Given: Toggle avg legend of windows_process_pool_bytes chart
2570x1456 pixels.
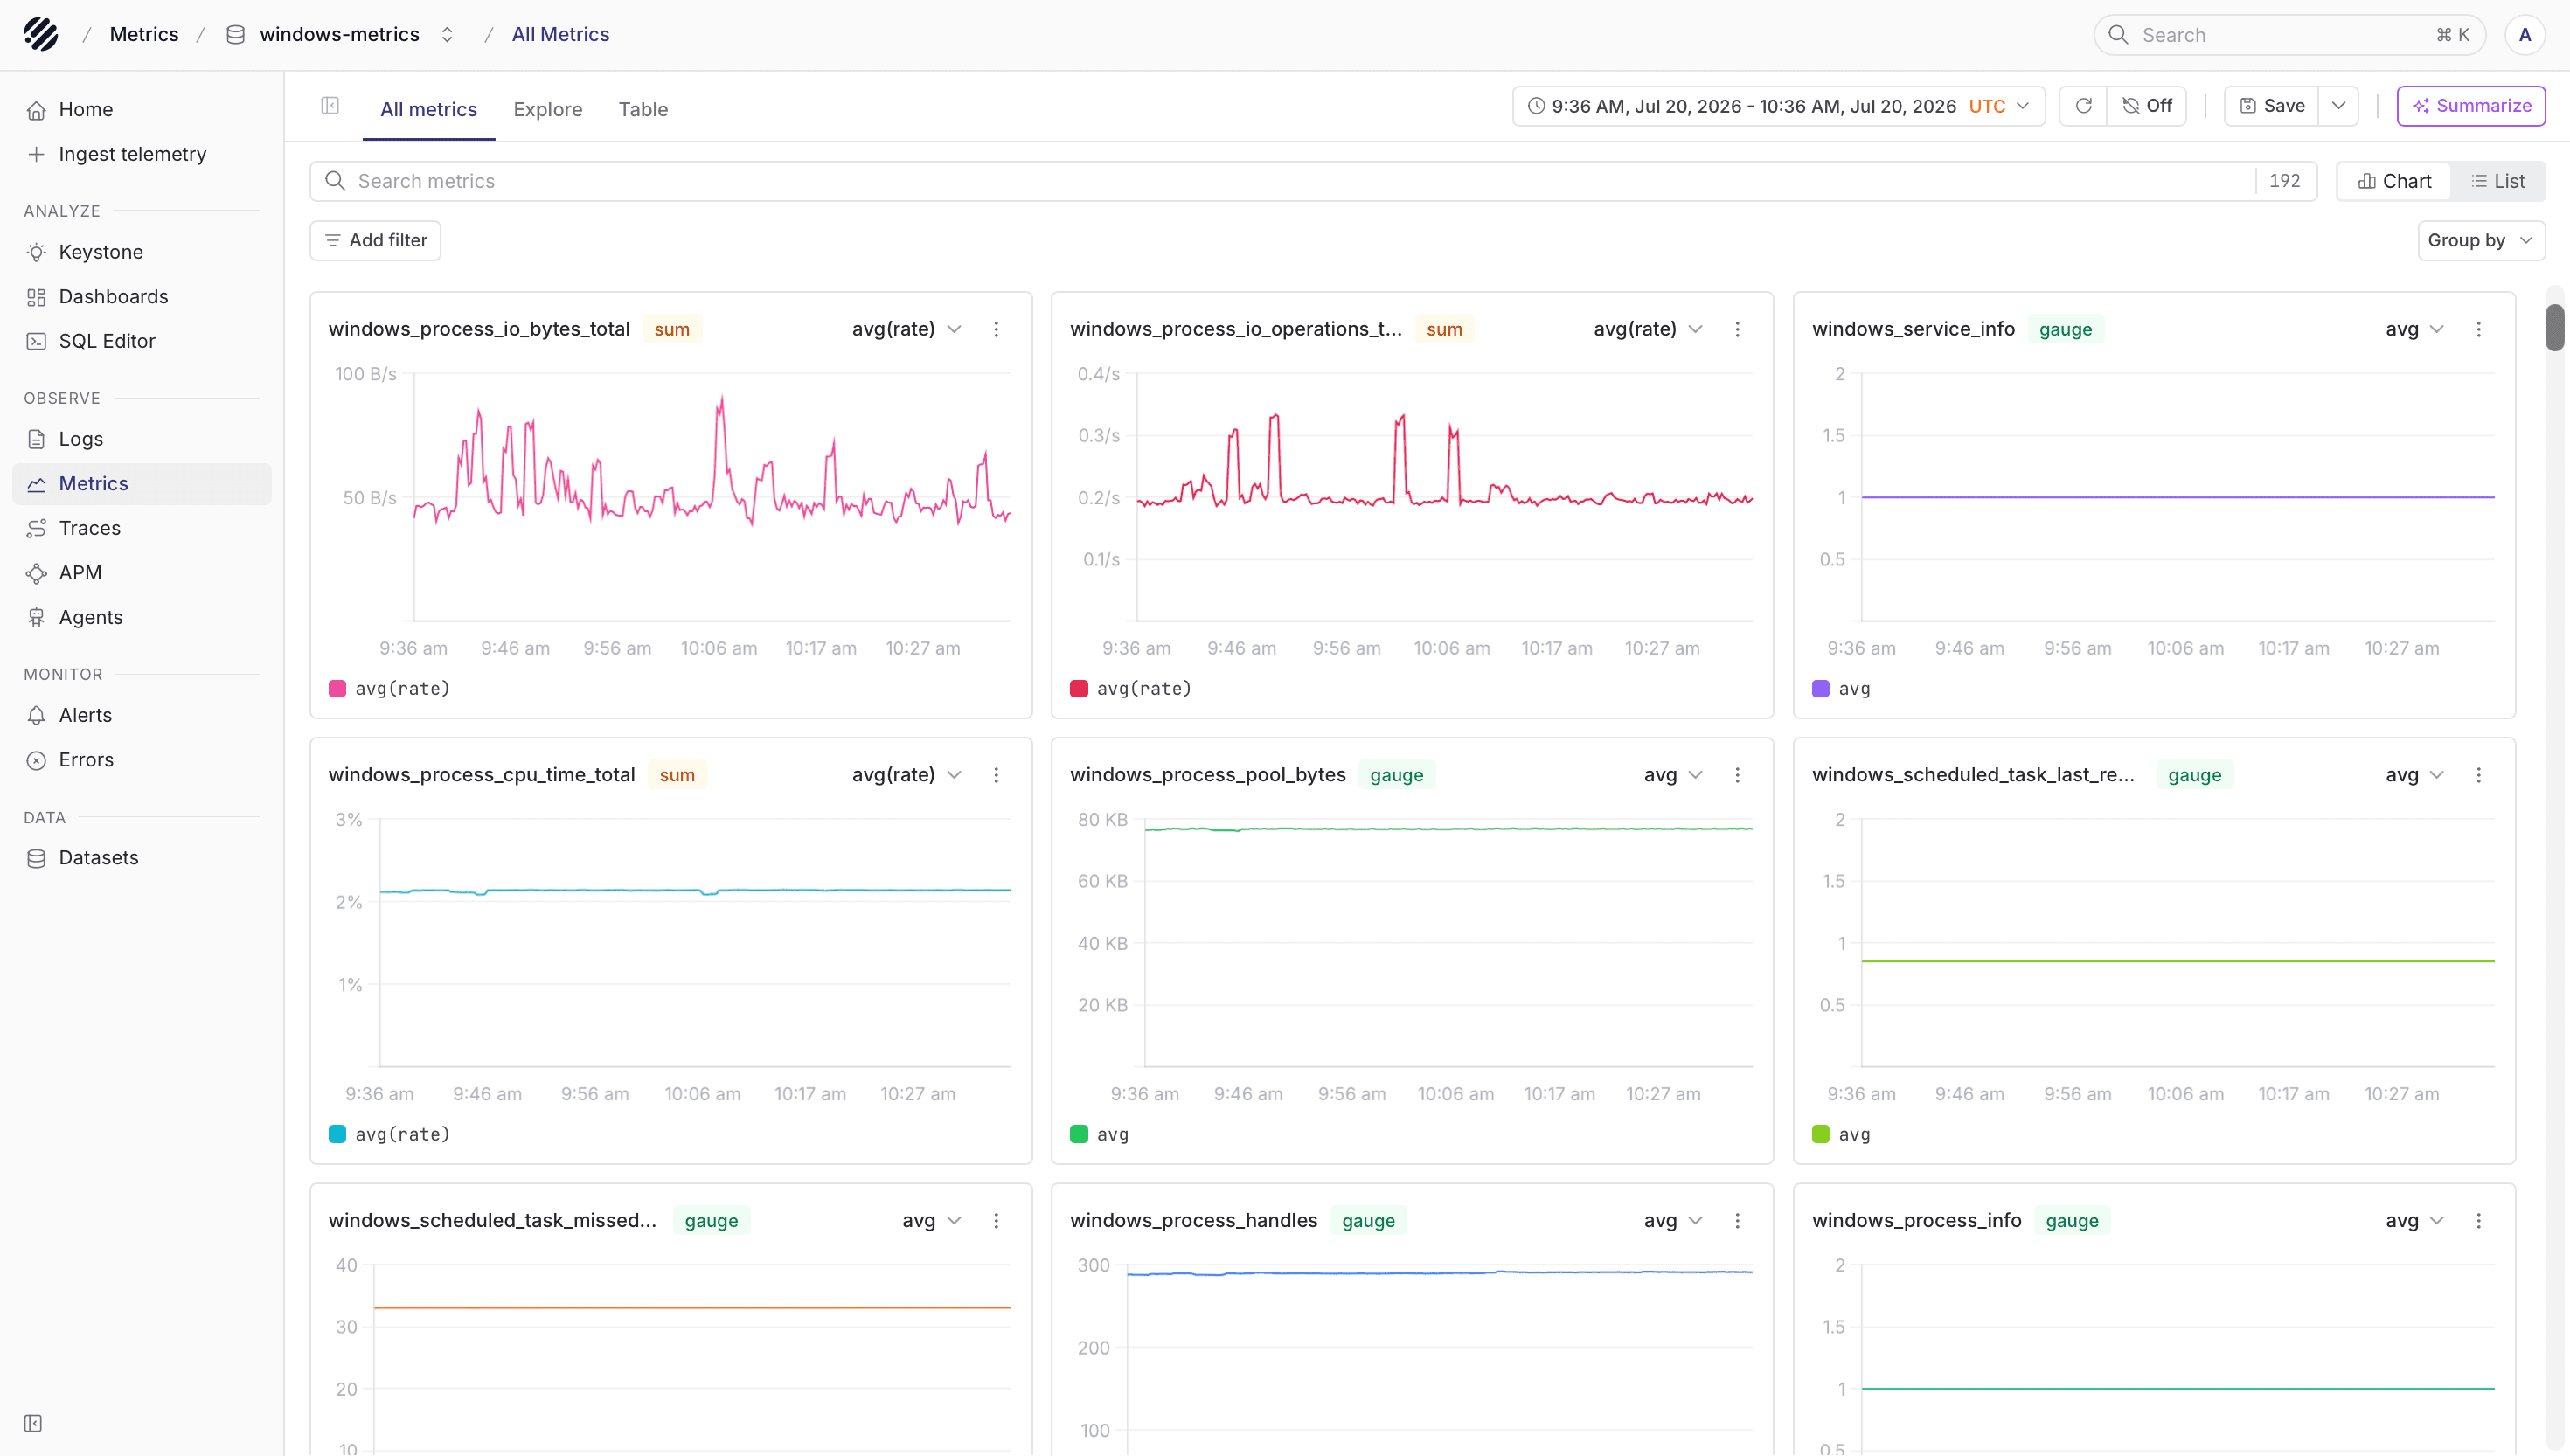Looking at the screenshot, I should point(1100,1135).
